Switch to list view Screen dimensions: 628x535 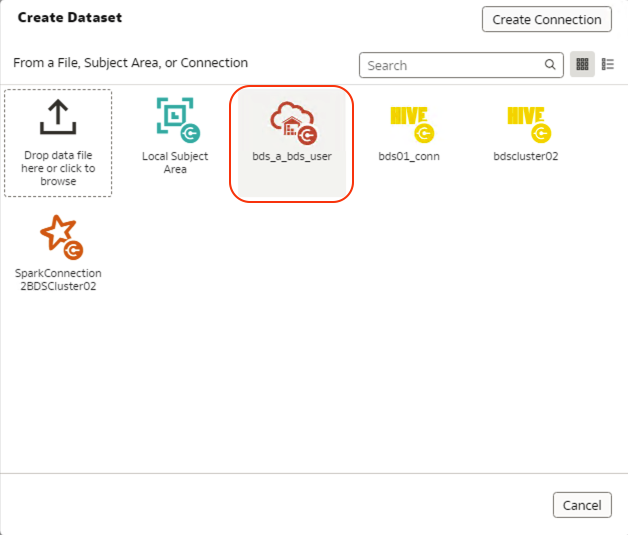point(607,64)
